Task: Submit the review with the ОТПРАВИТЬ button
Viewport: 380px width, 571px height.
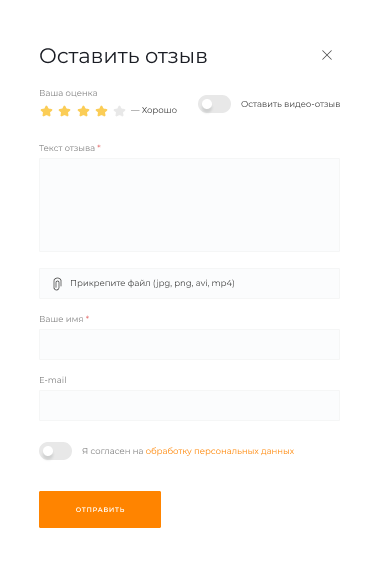Action: [100, 509]
